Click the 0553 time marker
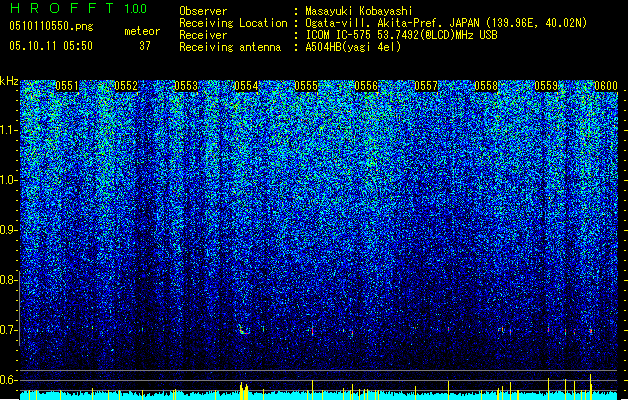Image resolution: width=629 pixels, height=400 pixels. (x=186, y=86)
